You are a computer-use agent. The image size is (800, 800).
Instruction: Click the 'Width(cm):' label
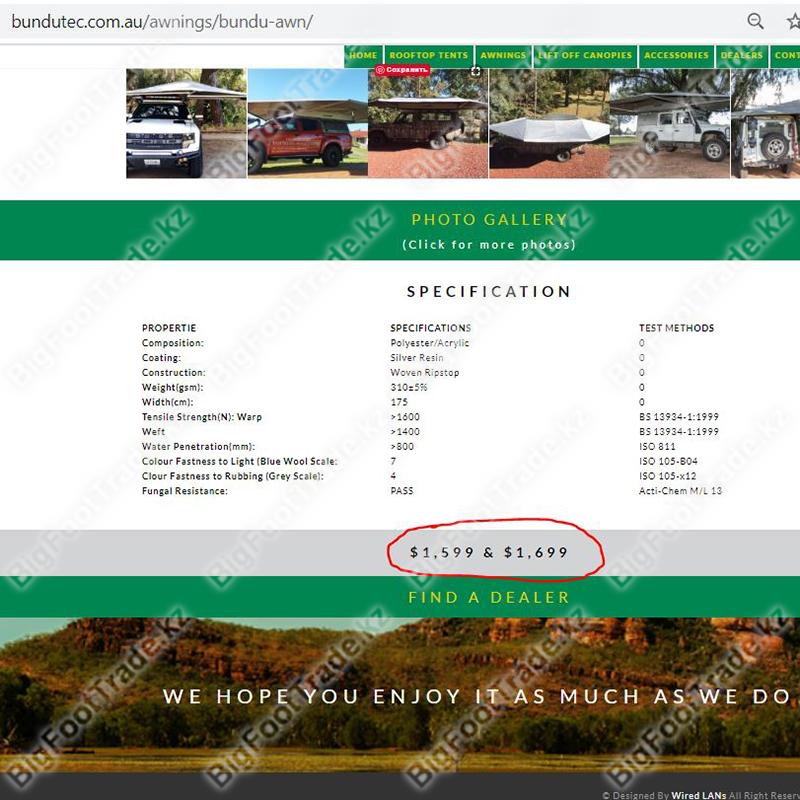pyautogui.click(x=167, y=402)
